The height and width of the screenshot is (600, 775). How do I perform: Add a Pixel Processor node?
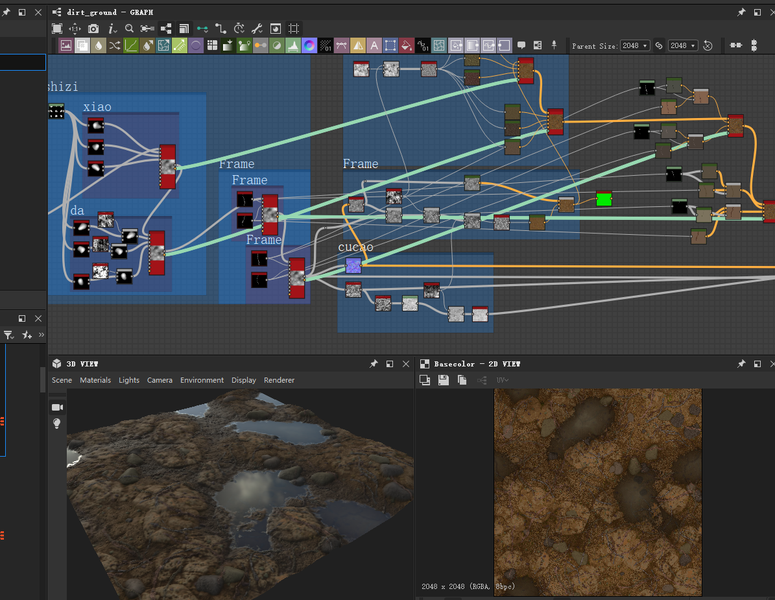pyautogui.click(x=325, y=46)
